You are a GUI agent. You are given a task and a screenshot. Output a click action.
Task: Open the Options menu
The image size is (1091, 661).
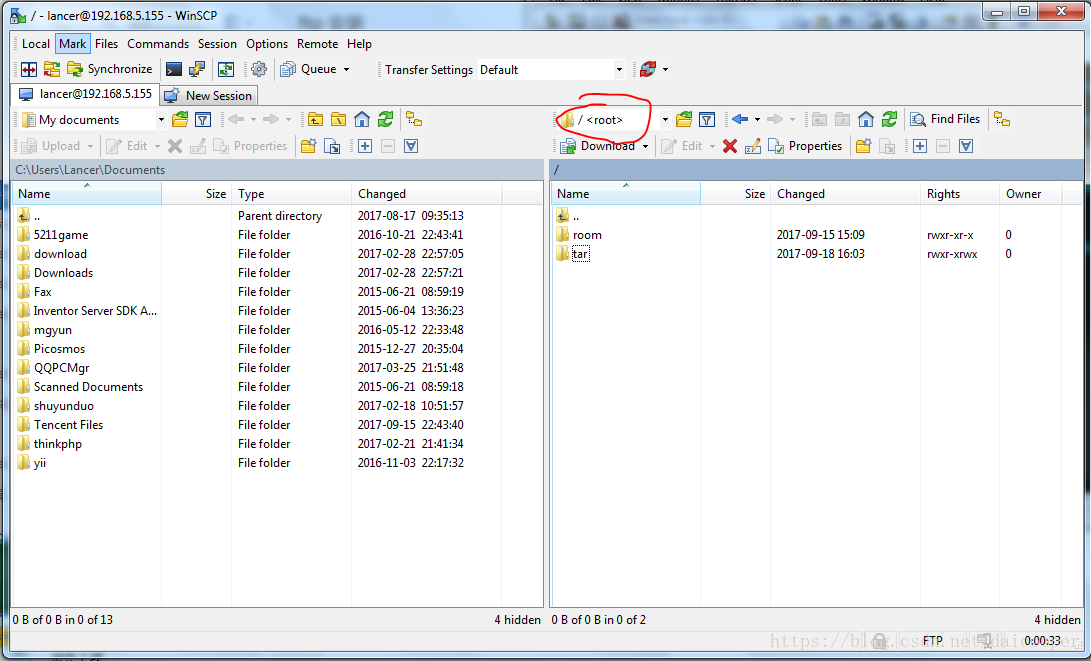266,44
